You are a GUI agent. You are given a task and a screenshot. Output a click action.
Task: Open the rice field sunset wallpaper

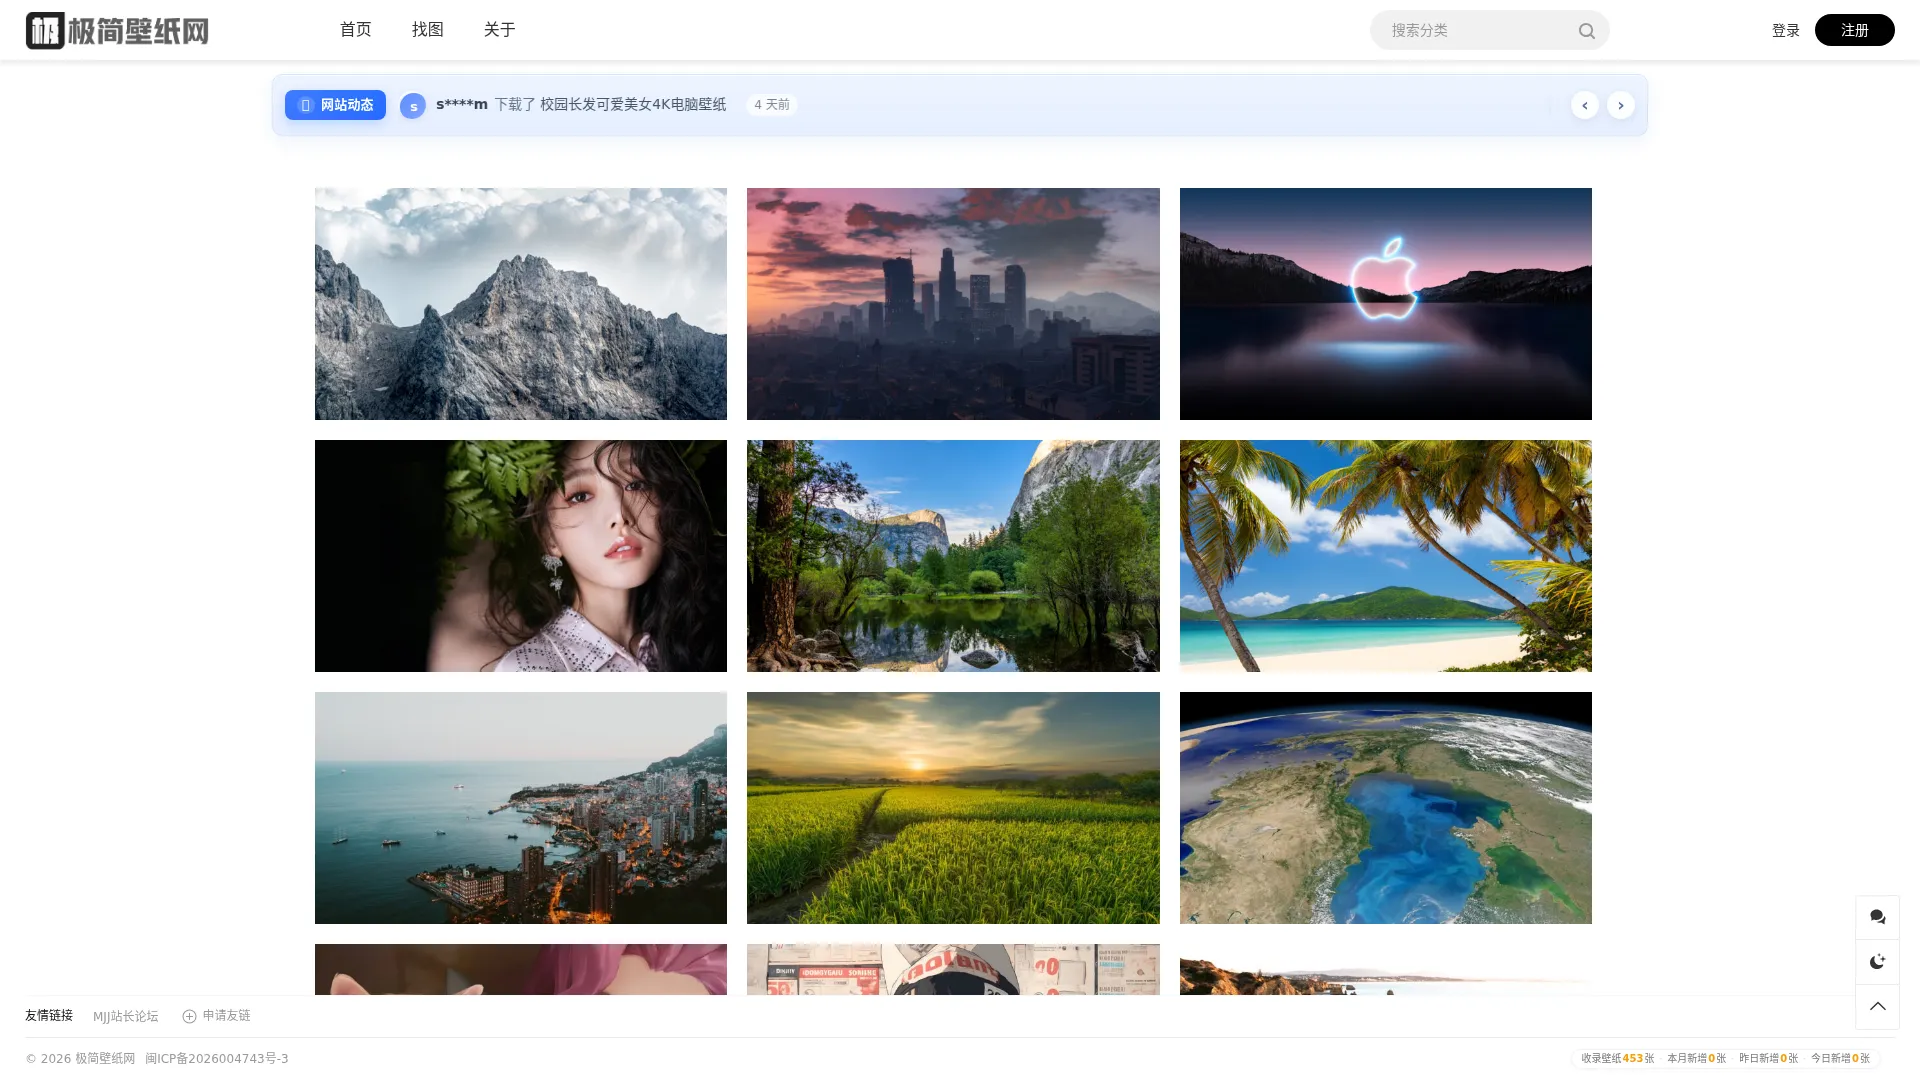pyautogui.click(x=953, y=808)
